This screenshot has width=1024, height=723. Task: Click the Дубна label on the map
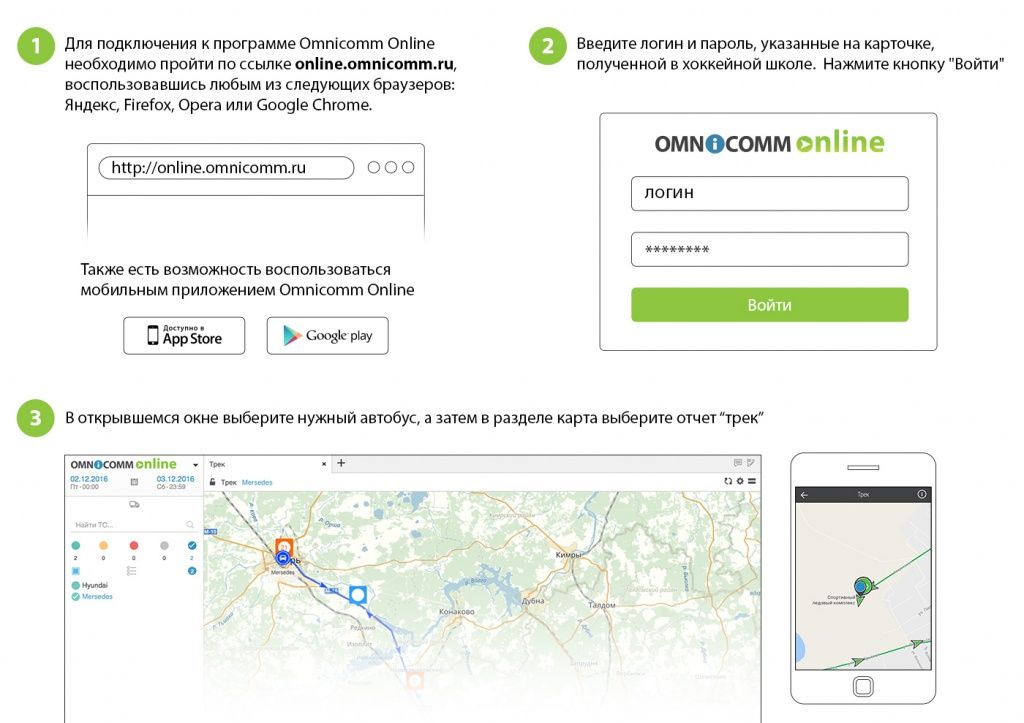(533, 601)
